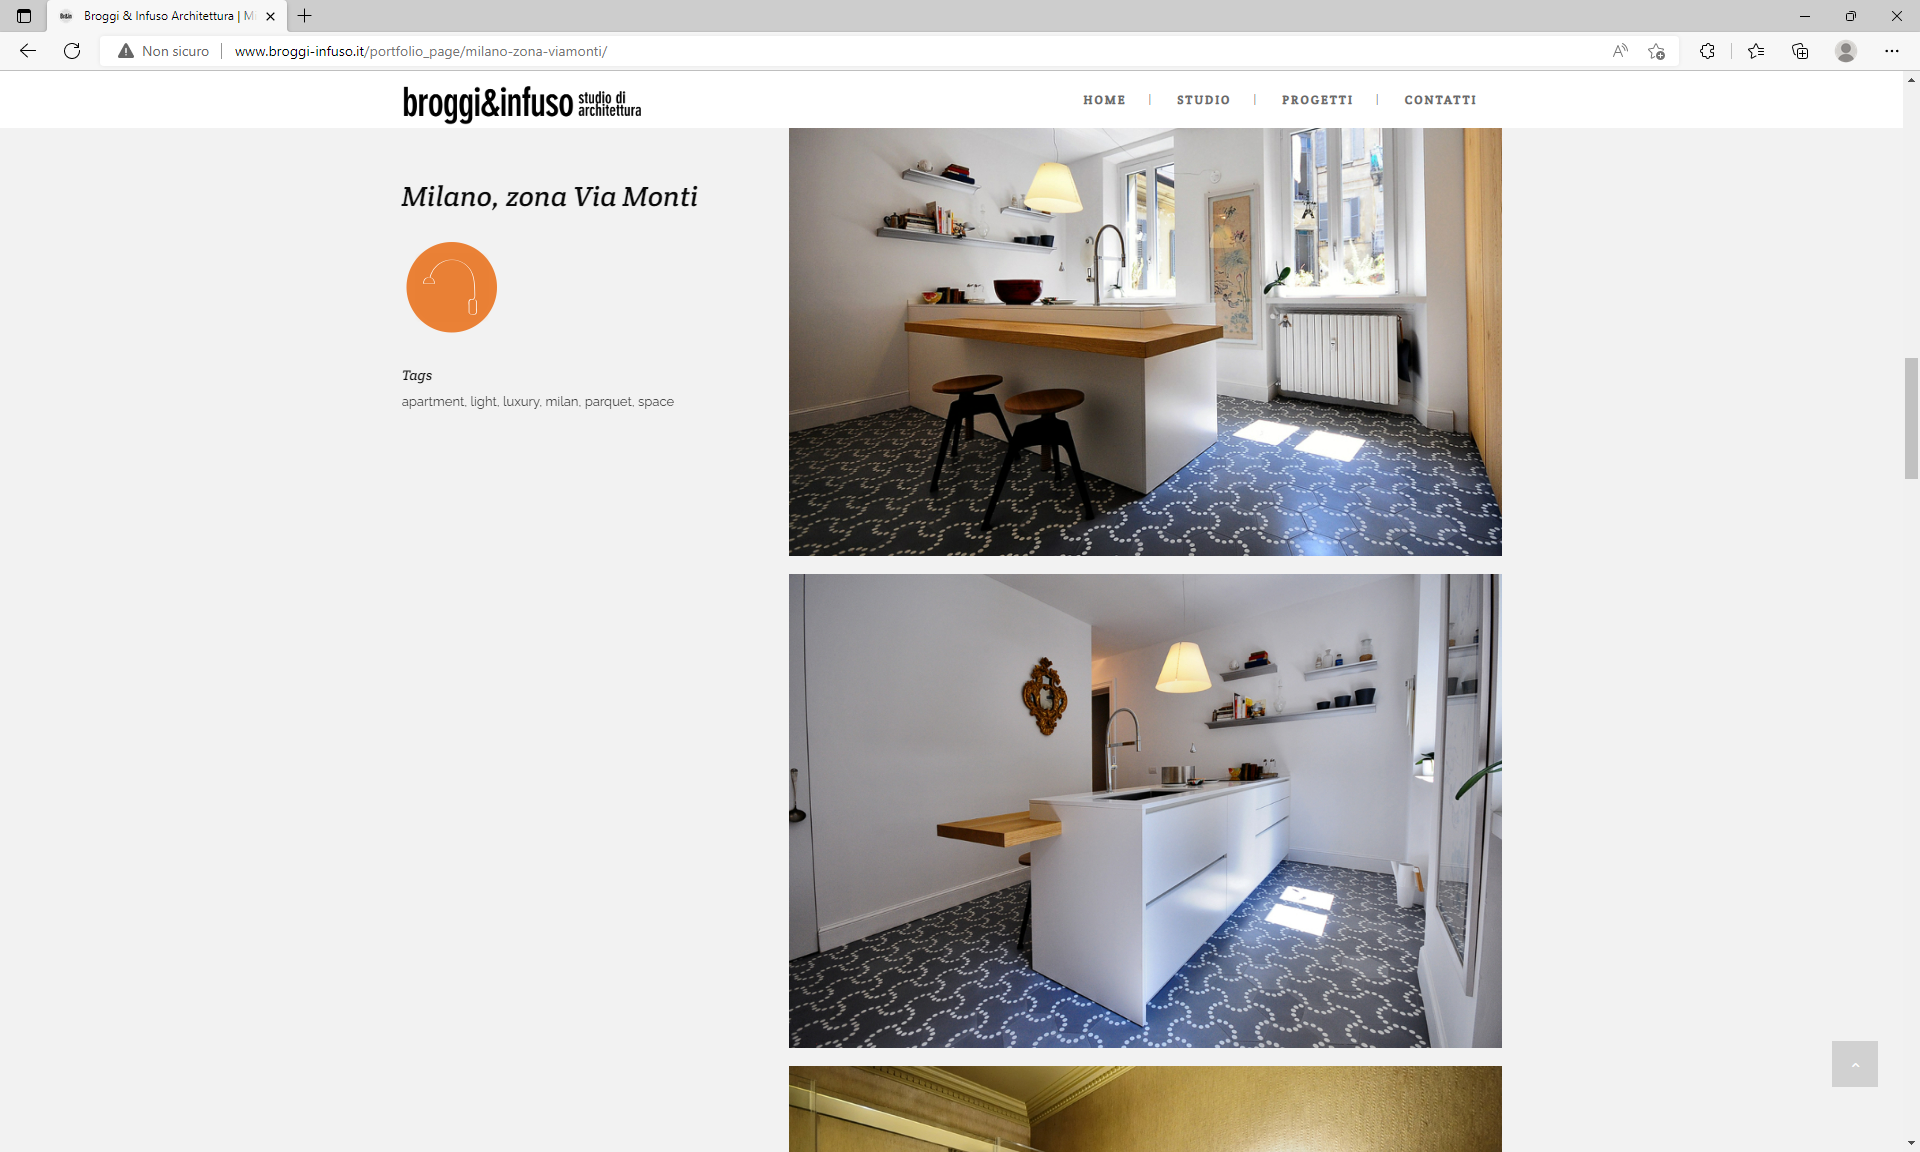Open the Extensions puzzle icon
The image size is (1920, 1152).
pos(1707,51)
